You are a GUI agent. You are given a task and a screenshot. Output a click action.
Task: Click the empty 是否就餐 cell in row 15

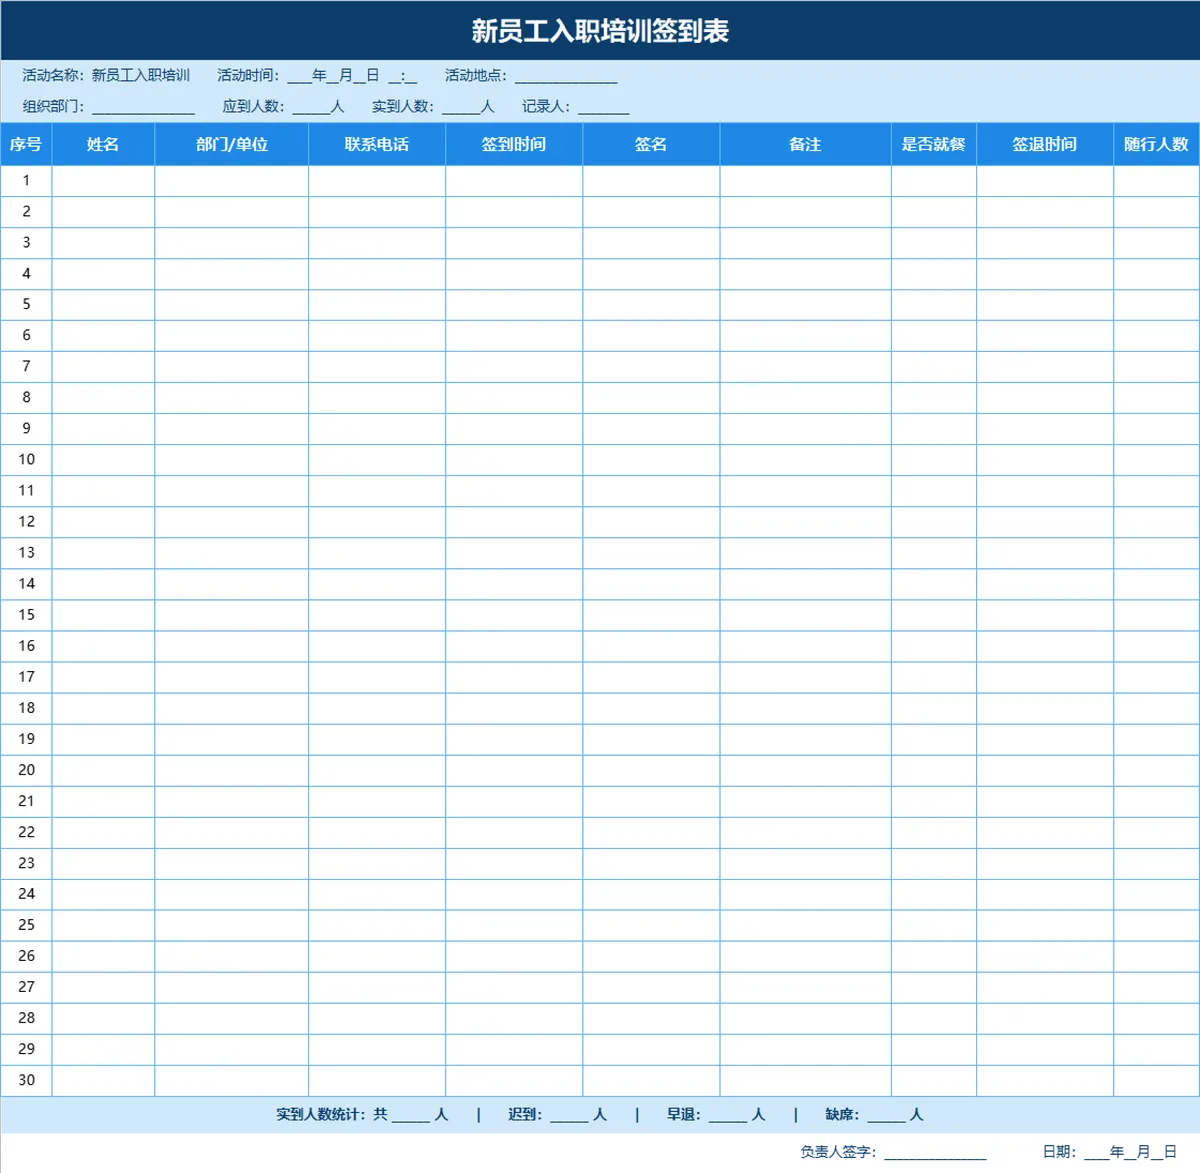(934, 615)
